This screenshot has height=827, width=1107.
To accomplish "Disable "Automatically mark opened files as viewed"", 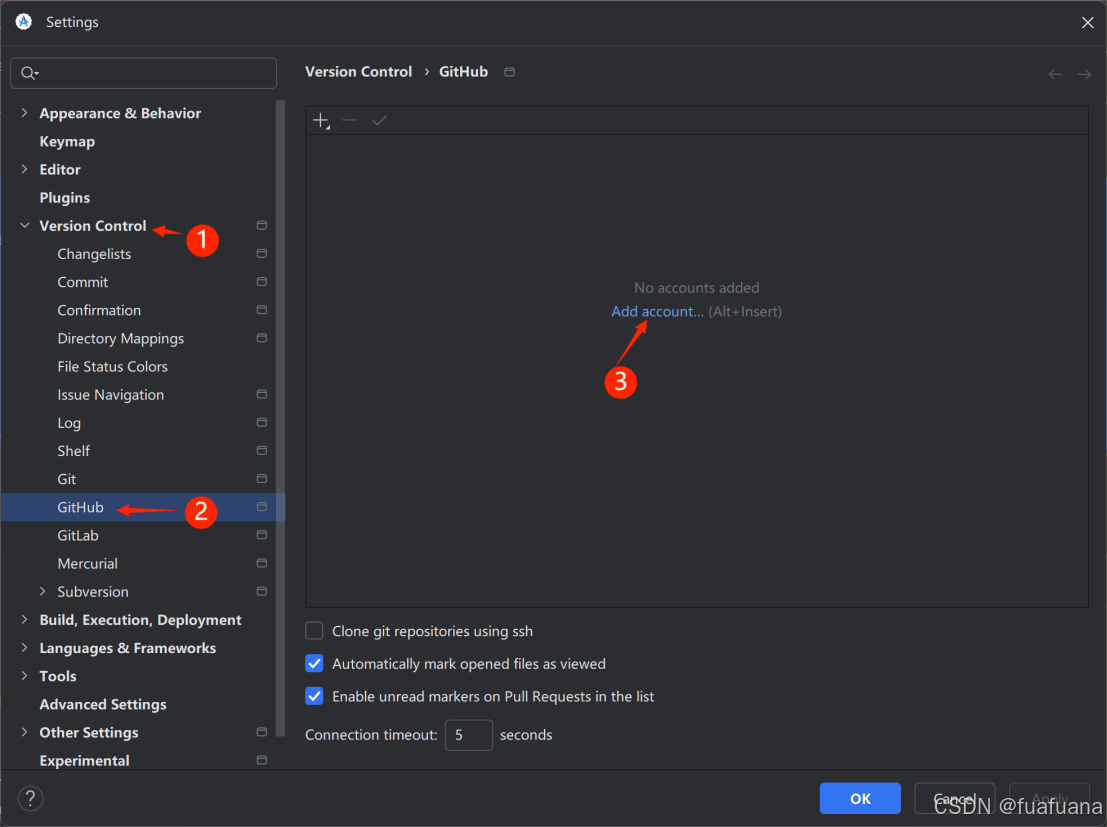I will coord(314,663).
